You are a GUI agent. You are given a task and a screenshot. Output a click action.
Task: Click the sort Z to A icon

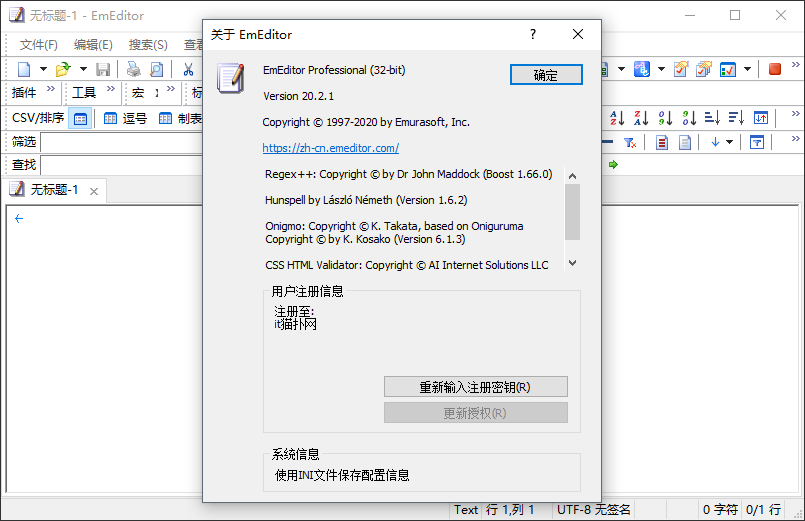(641, 118)
